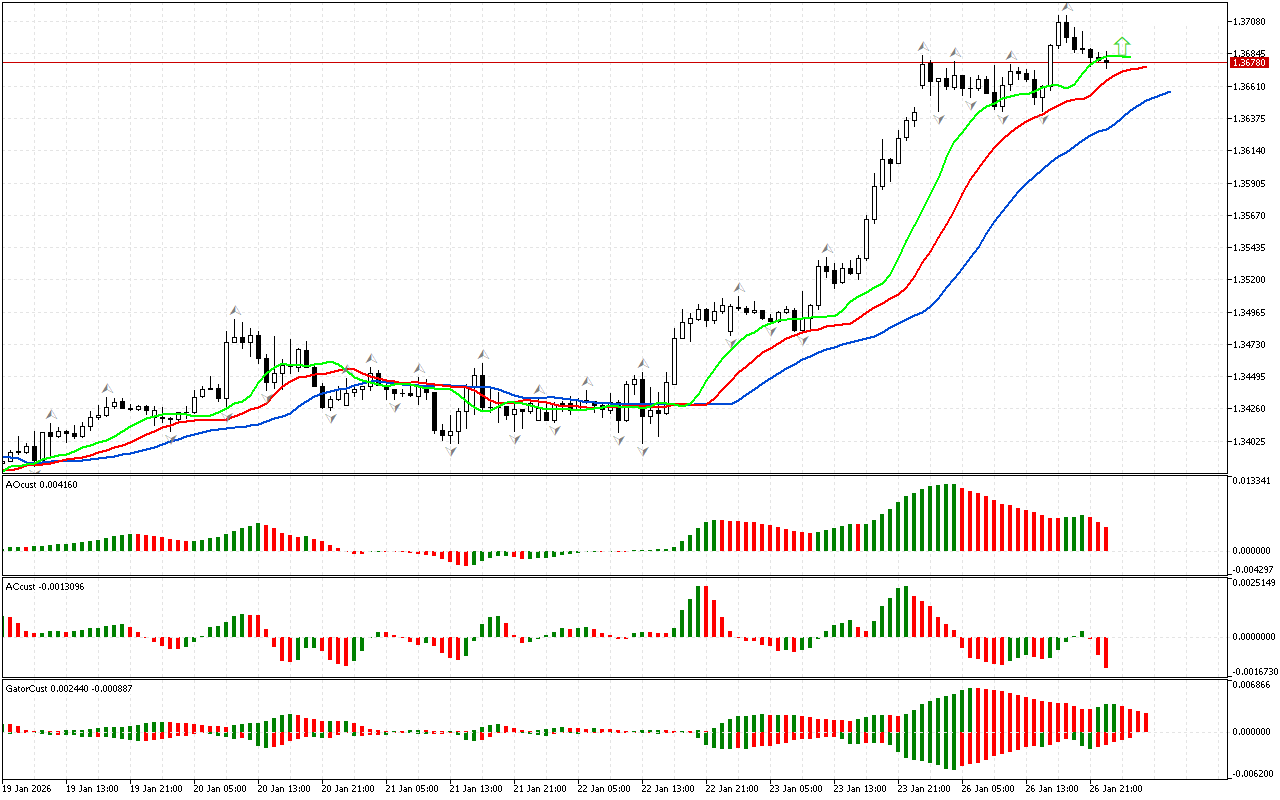
Task: Click the last red bar in ACcust histogram
Action: (x=1106, y=652)
